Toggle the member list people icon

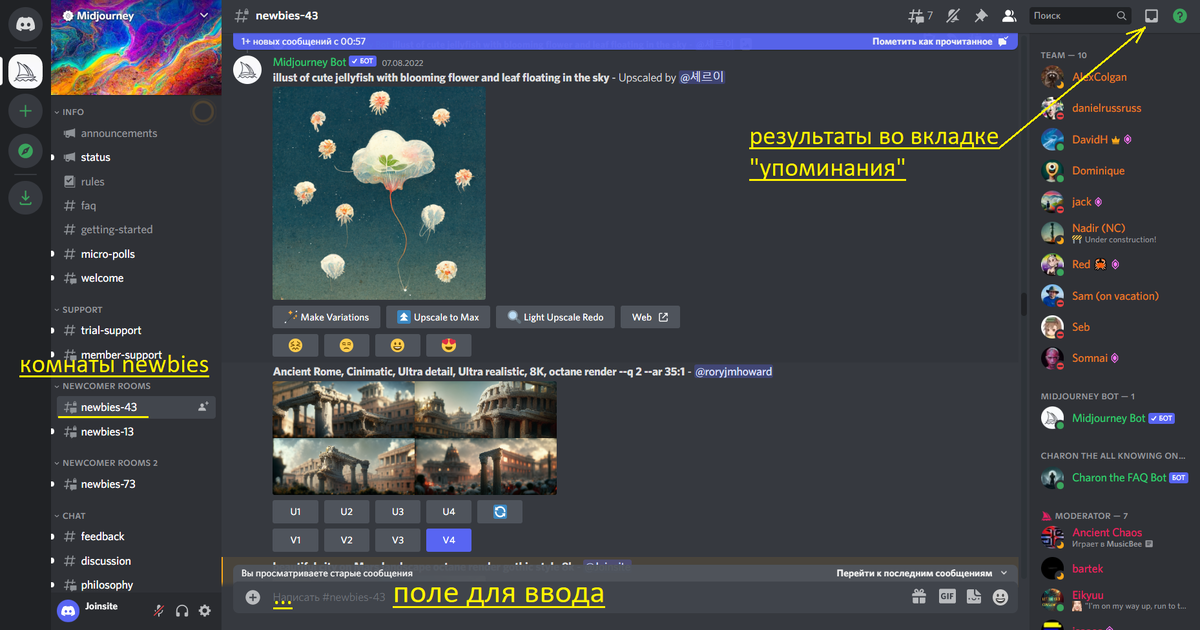tap(1009, 16)
